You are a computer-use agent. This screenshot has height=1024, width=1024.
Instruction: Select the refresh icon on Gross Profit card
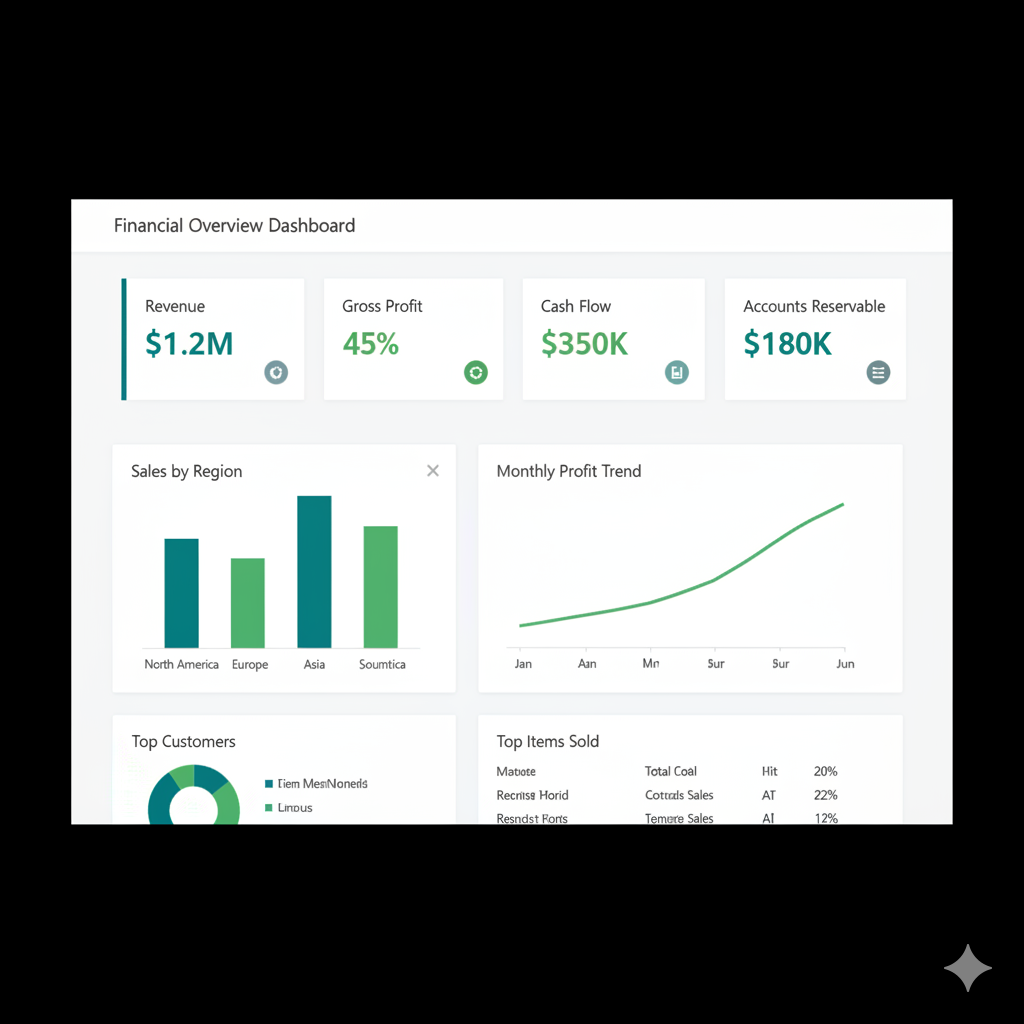tap(476, 372)
